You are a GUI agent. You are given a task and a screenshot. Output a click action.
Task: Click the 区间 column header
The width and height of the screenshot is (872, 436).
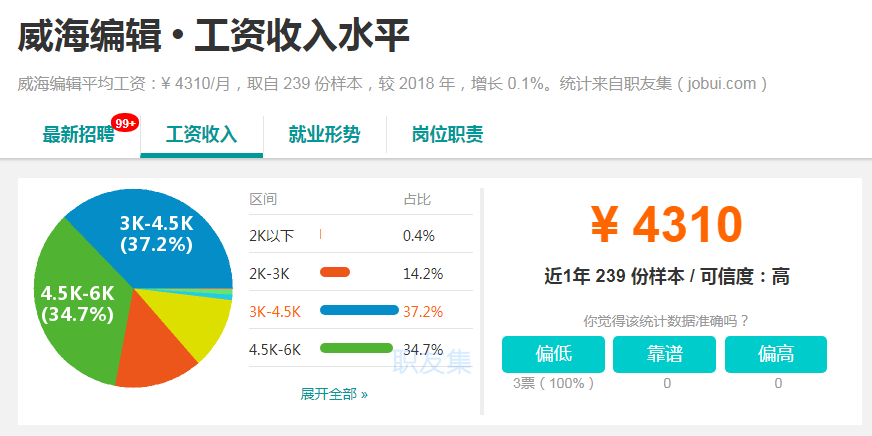[263, 199]
